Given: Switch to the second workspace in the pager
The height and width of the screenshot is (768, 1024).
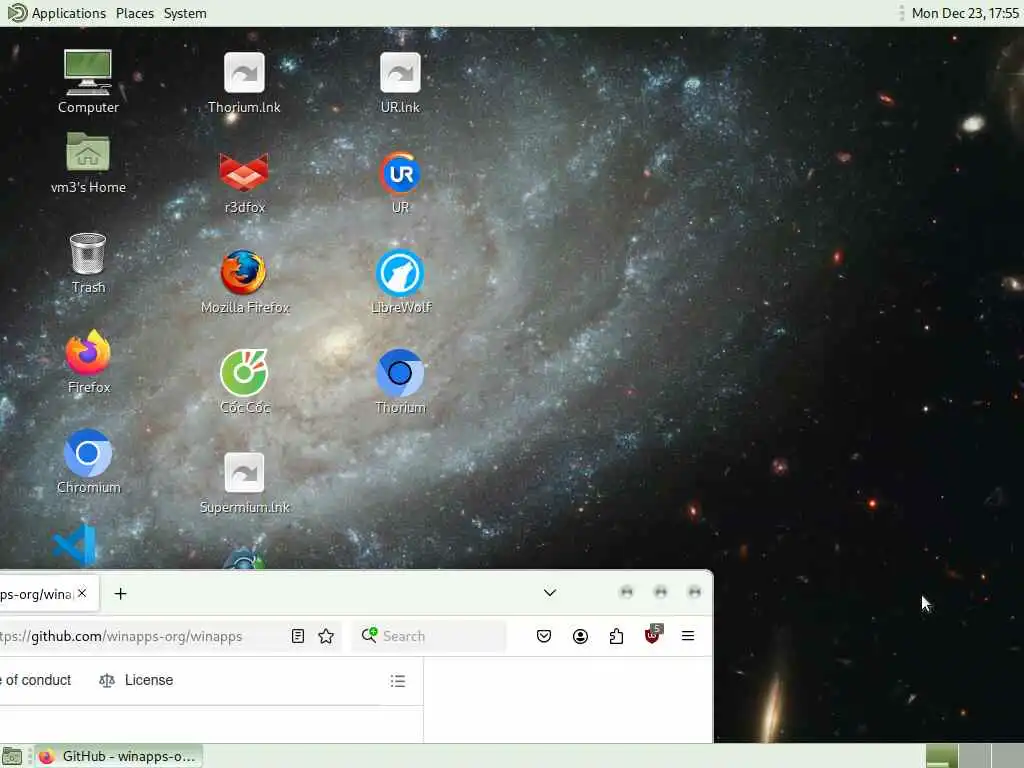Looking at the screenshot, I should click(x=974, y=756).
